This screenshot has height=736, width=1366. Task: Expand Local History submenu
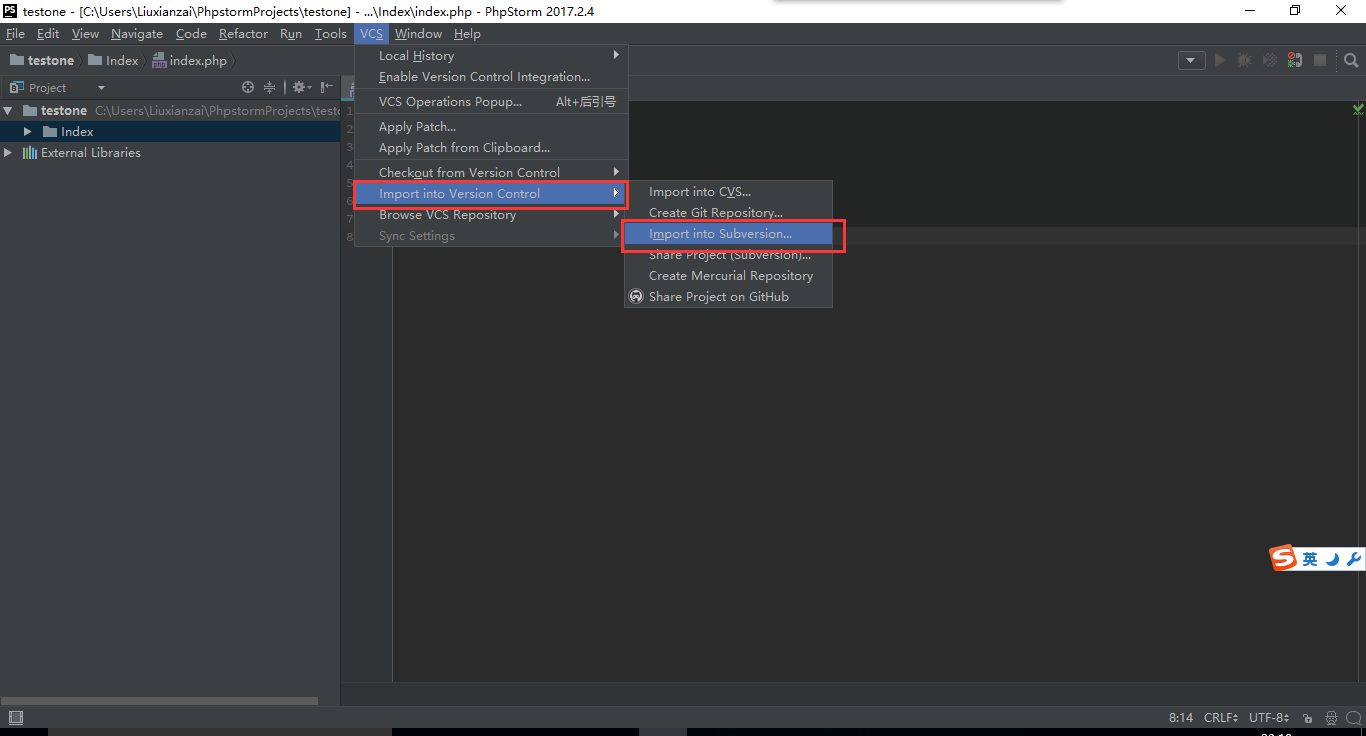(x=491, y=56)
